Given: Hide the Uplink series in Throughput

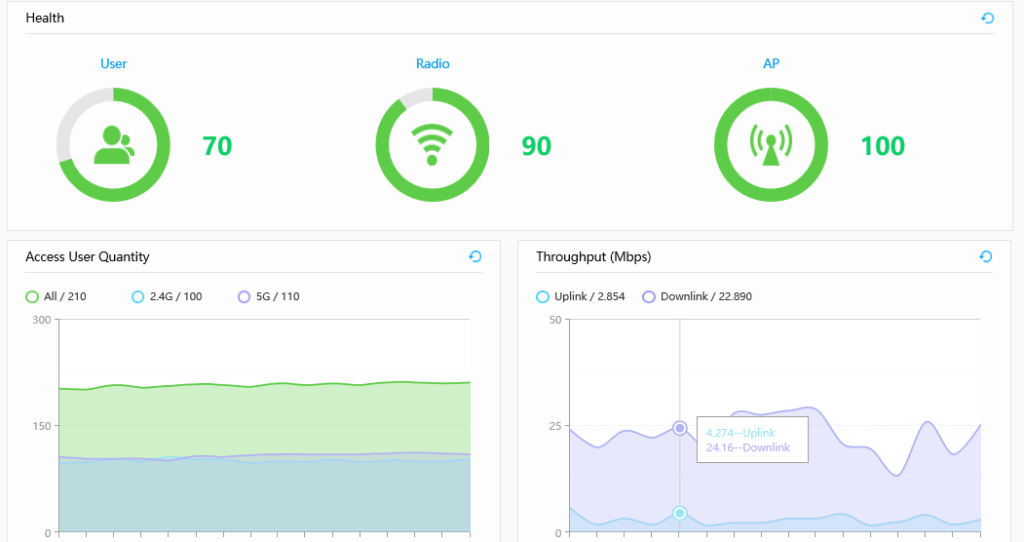Looking at the screenshot, I should click(x=581, y=297).
